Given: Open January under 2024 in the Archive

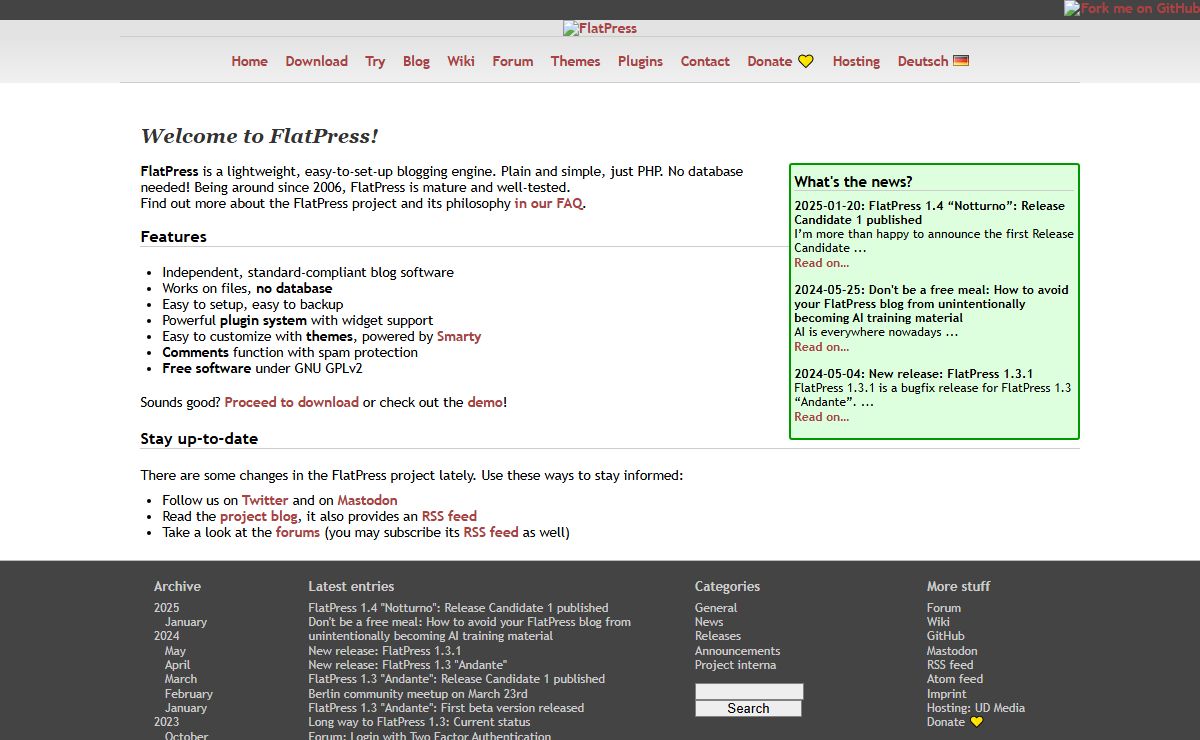Looking at the screenshot, I should (186, 708).
